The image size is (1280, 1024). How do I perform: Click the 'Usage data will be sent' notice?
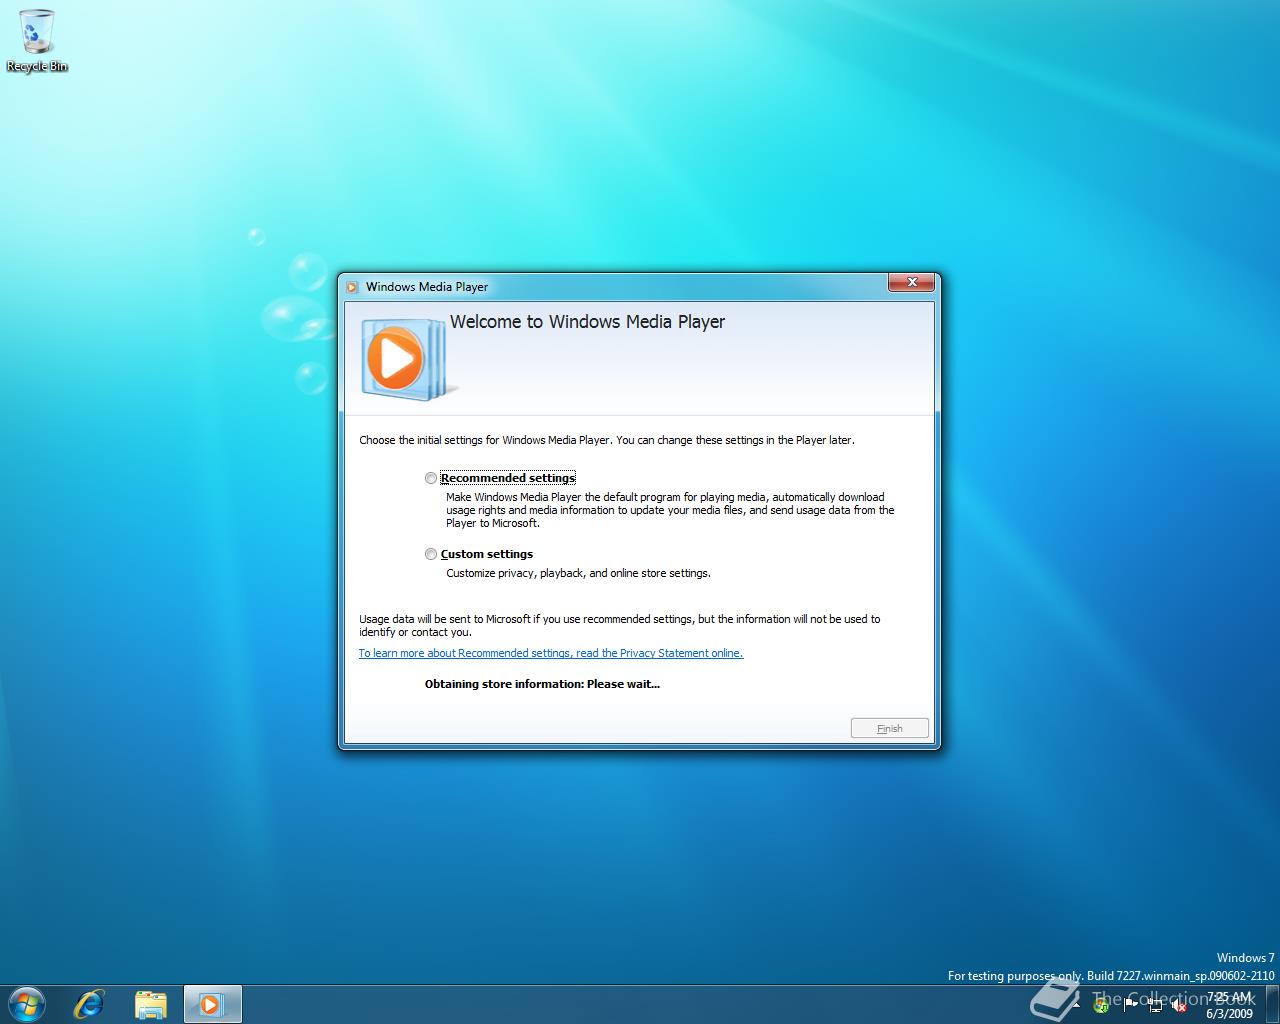(620, 625)
